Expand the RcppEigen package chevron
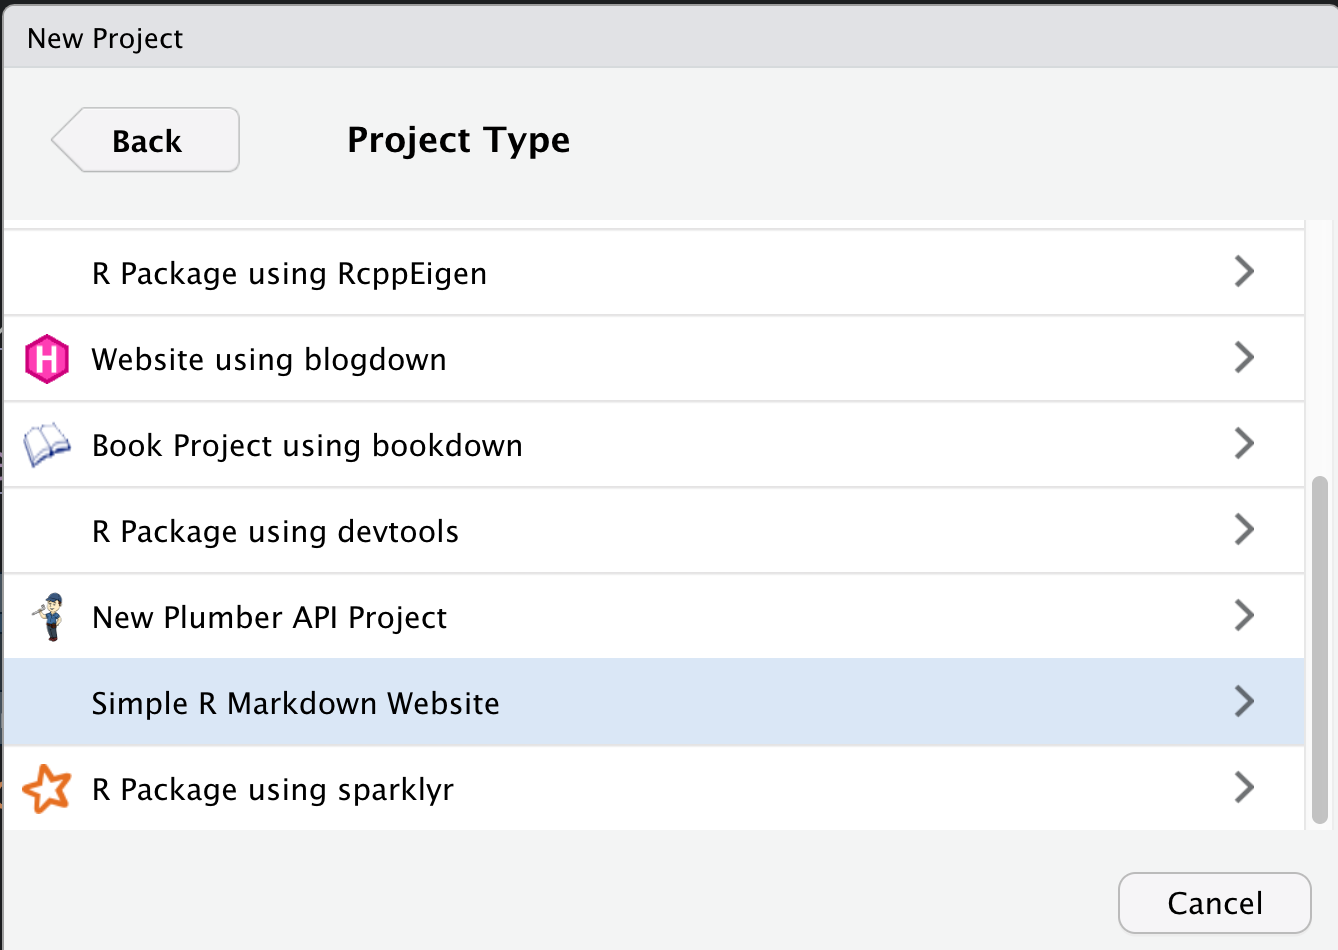Viewport: 1338px width, 950px height. click(x=1244, y=271)
